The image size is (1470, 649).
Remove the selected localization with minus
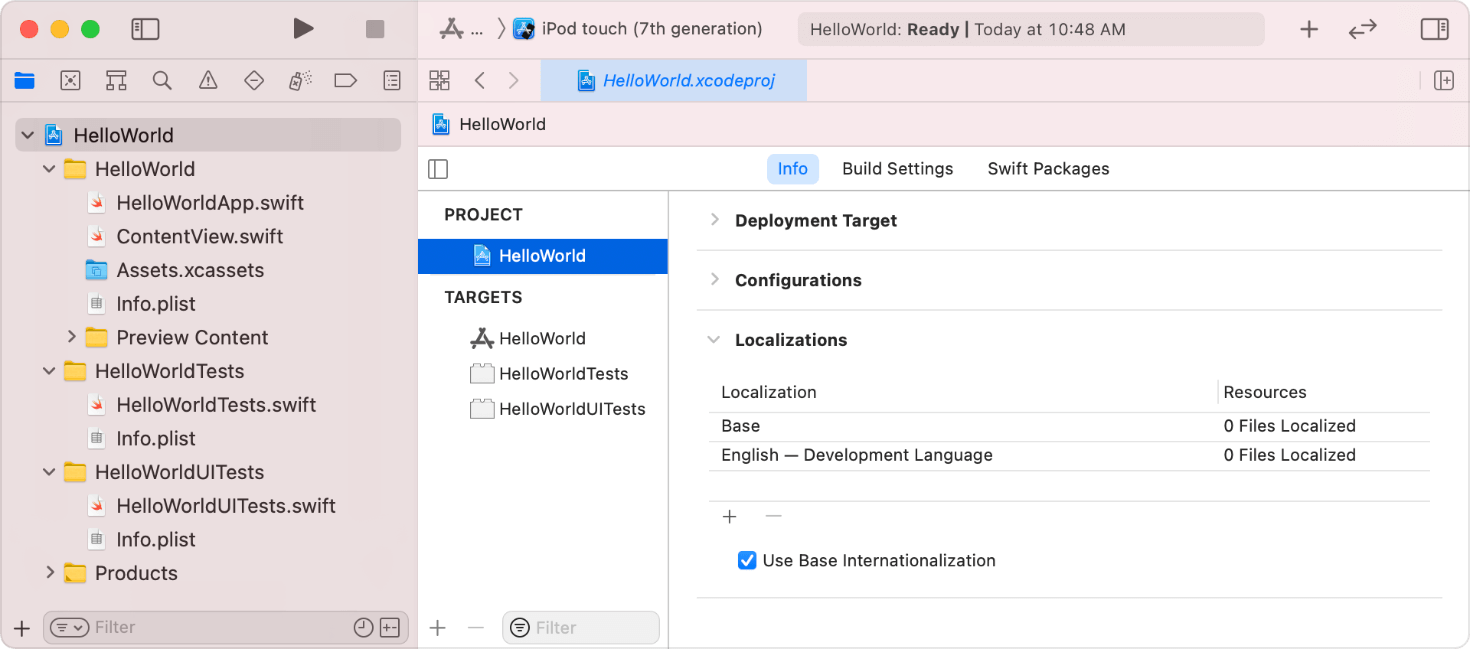pos(773,517)
